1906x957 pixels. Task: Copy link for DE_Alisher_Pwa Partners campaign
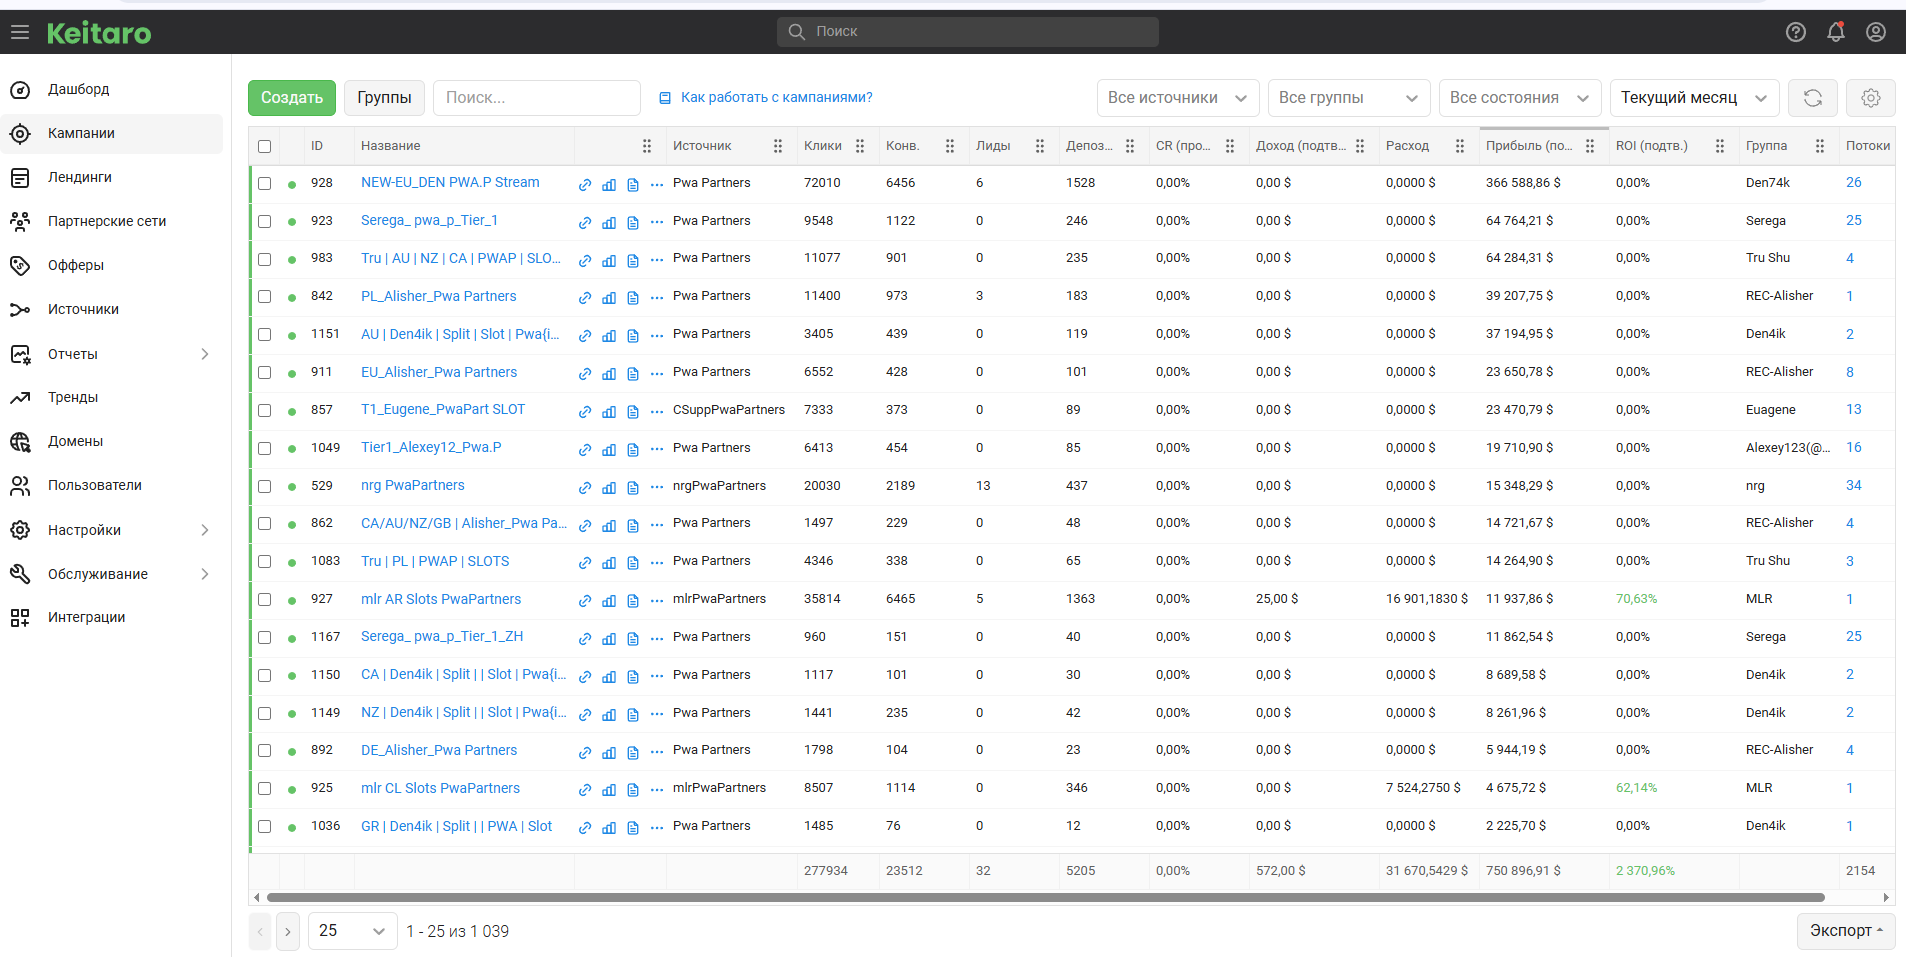coord(585,751)
